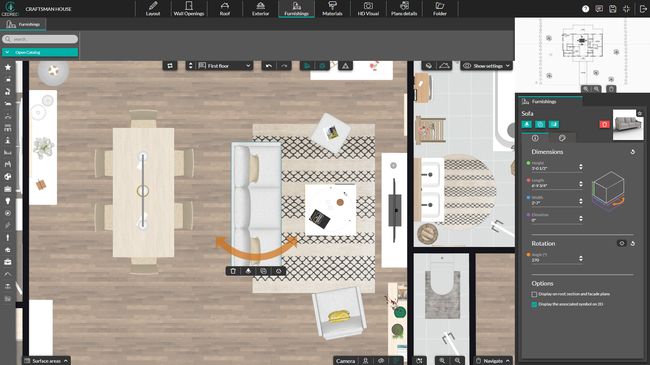This screenshot has height=365, width=650.
Task: Select the favorites star in sidebar
Action: tap(8, 67)
